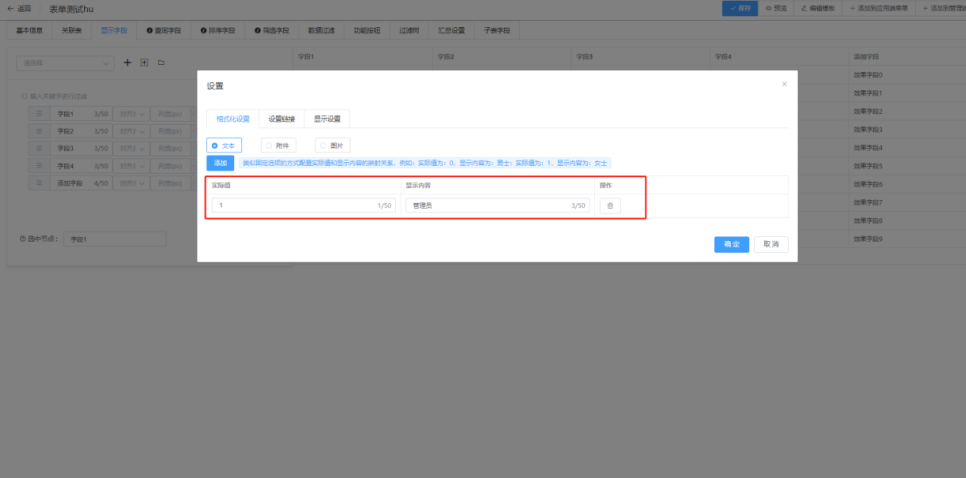Click the folder icon in left panel
The height and width of the screenshot is (478, 966).
click(x=161, y=63)
